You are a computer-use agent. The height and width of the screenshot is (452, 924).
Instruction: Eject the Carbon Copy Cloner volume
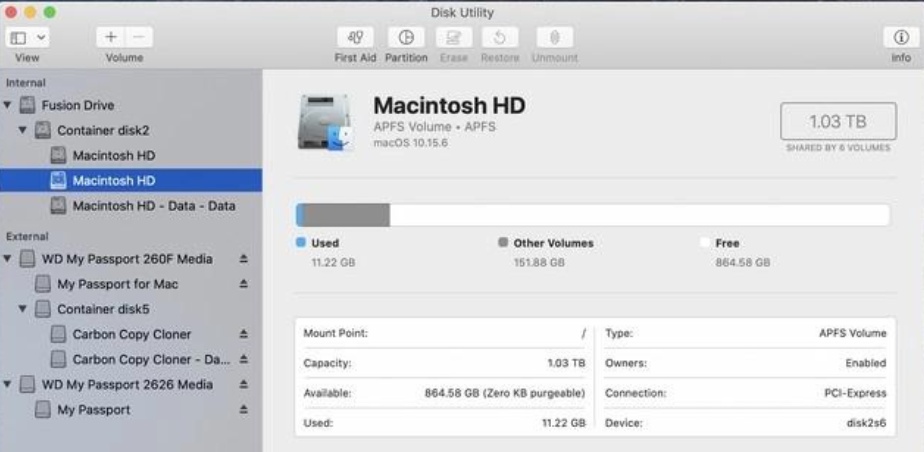(243, 334)
